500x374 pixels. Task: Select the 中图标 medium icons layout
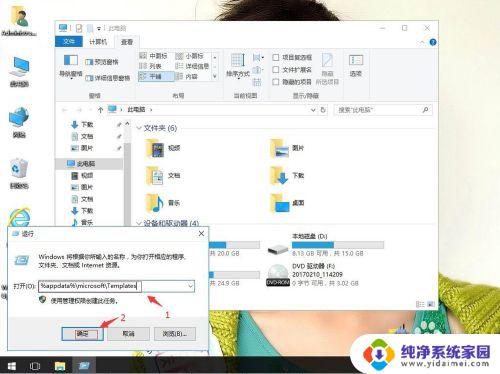pyautogui.click(x=153, y=56)
